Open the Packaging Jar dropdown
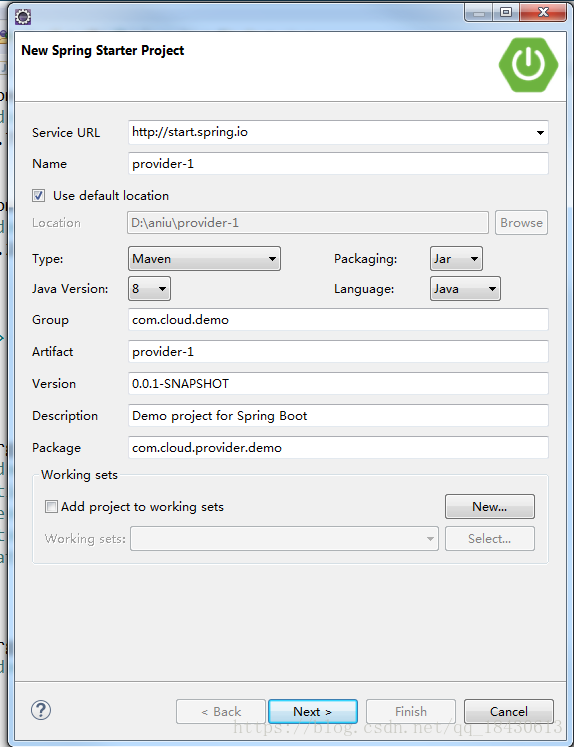The width and height of the screenshot is (574, 747). coord(456,259)
